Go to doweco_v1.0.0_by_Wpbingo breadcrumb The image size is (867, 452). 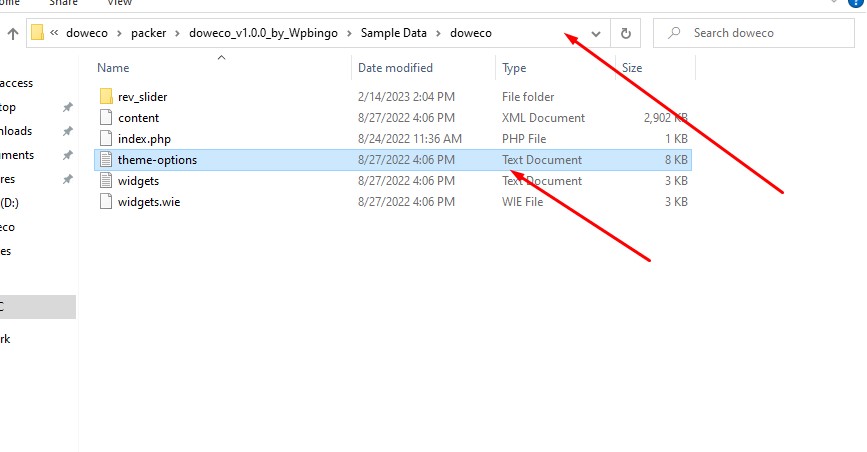click(x=263, y=33)
